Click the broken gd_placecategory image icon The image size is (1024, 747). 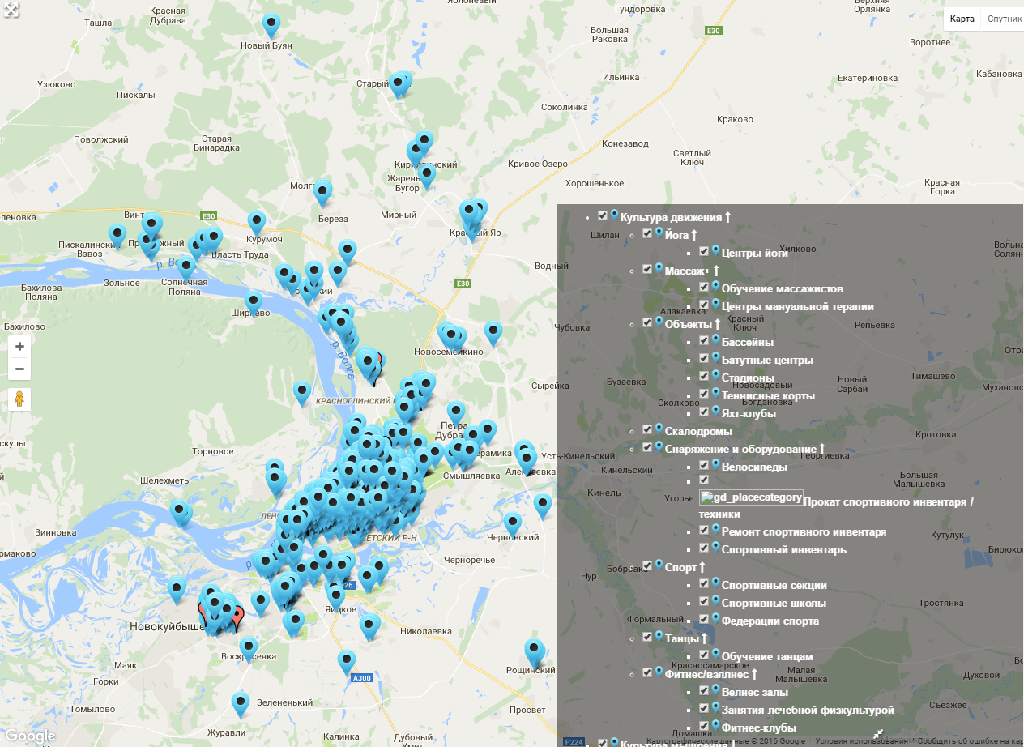click(x=751, y=498)
